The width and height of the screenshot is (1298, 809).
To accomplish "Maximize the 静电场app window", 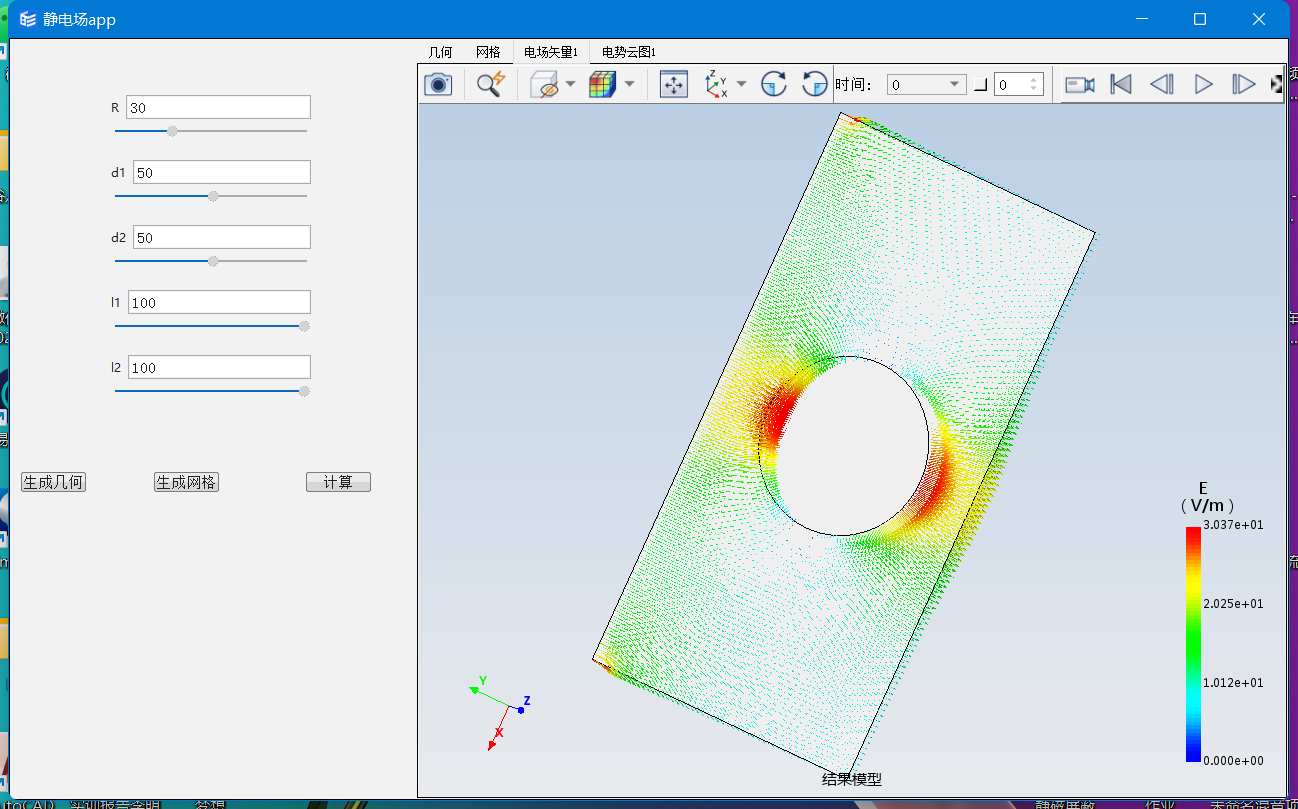I will point(1200,19).
